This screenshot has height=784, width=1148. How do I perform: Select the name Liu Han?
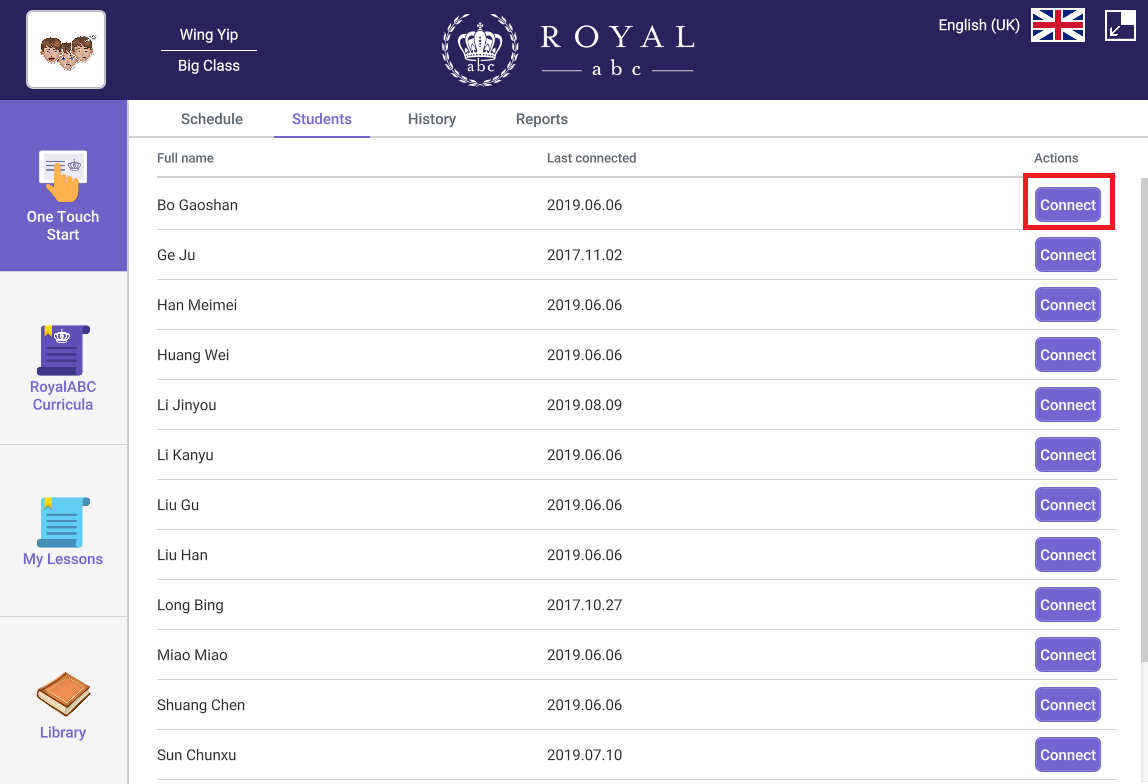point(182,555)
